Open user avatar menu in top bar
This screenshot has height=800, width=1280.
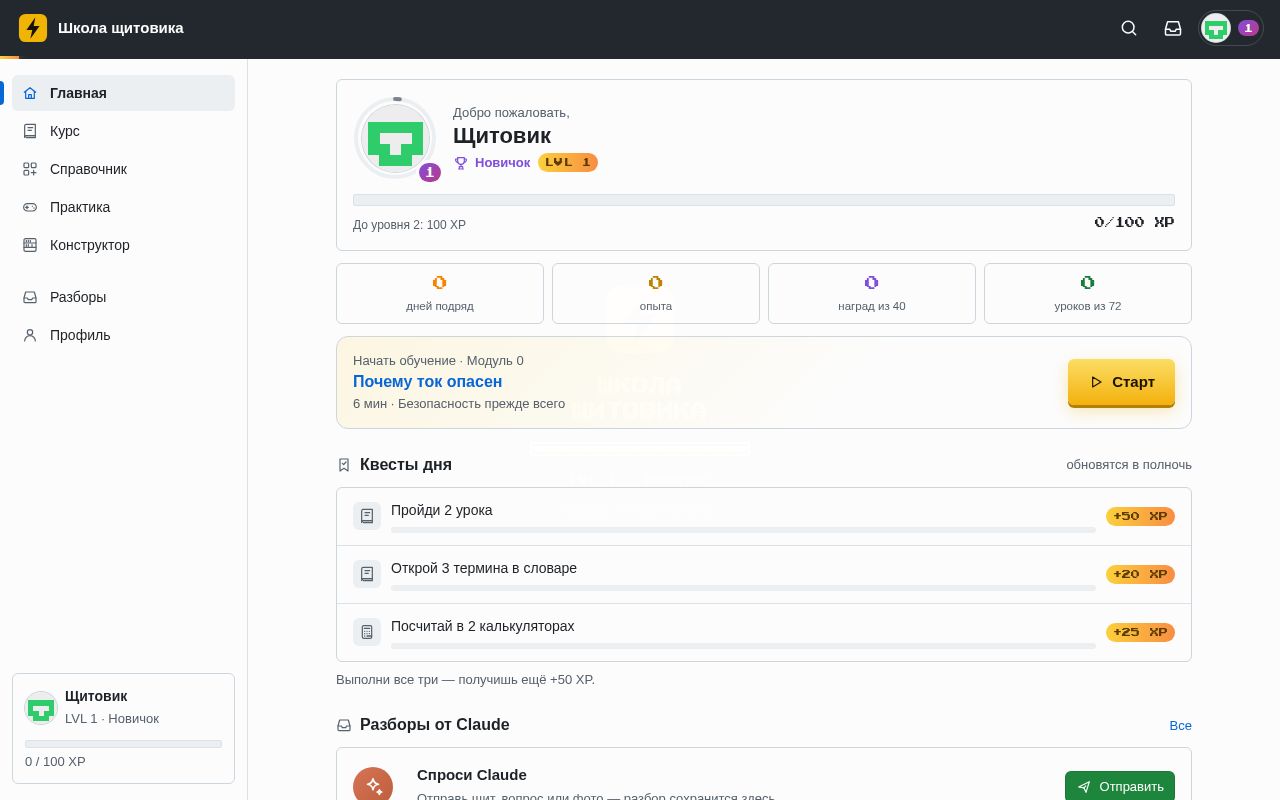click(x=1231, y=28)
